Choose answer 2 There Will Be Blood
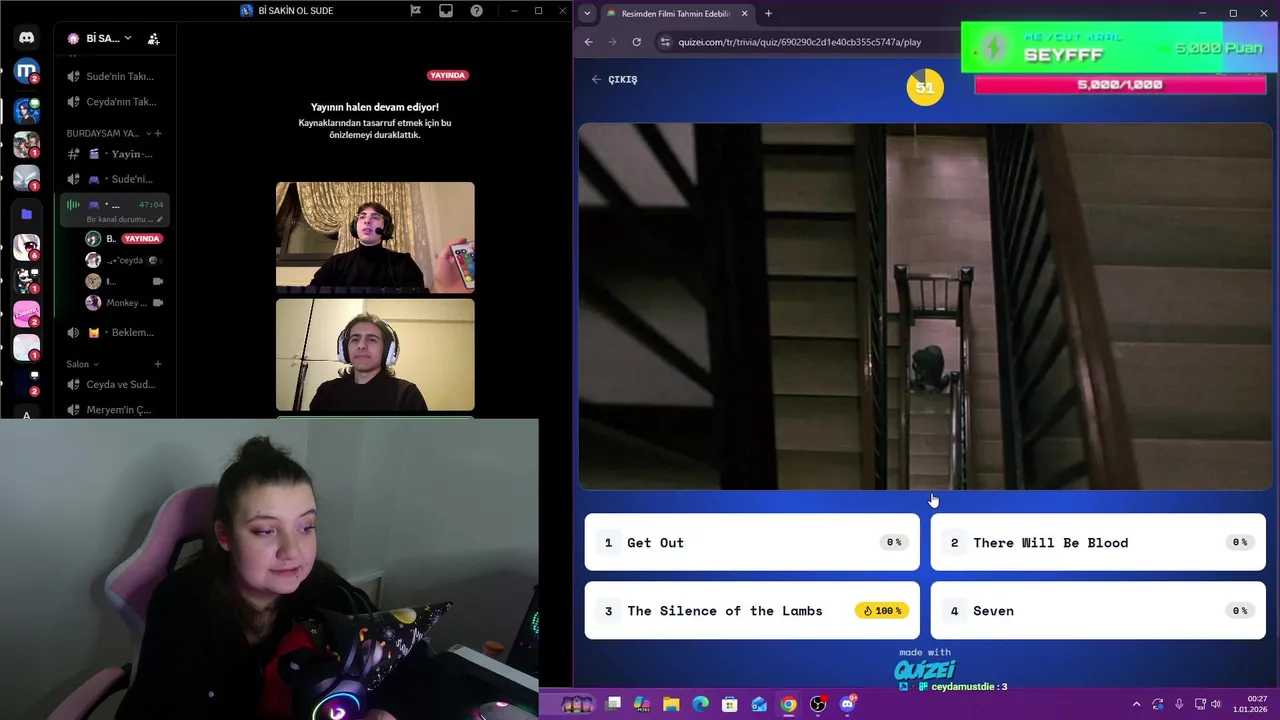The height and width of the screenshot is (720, 1280). click(x=1098, y=542)
